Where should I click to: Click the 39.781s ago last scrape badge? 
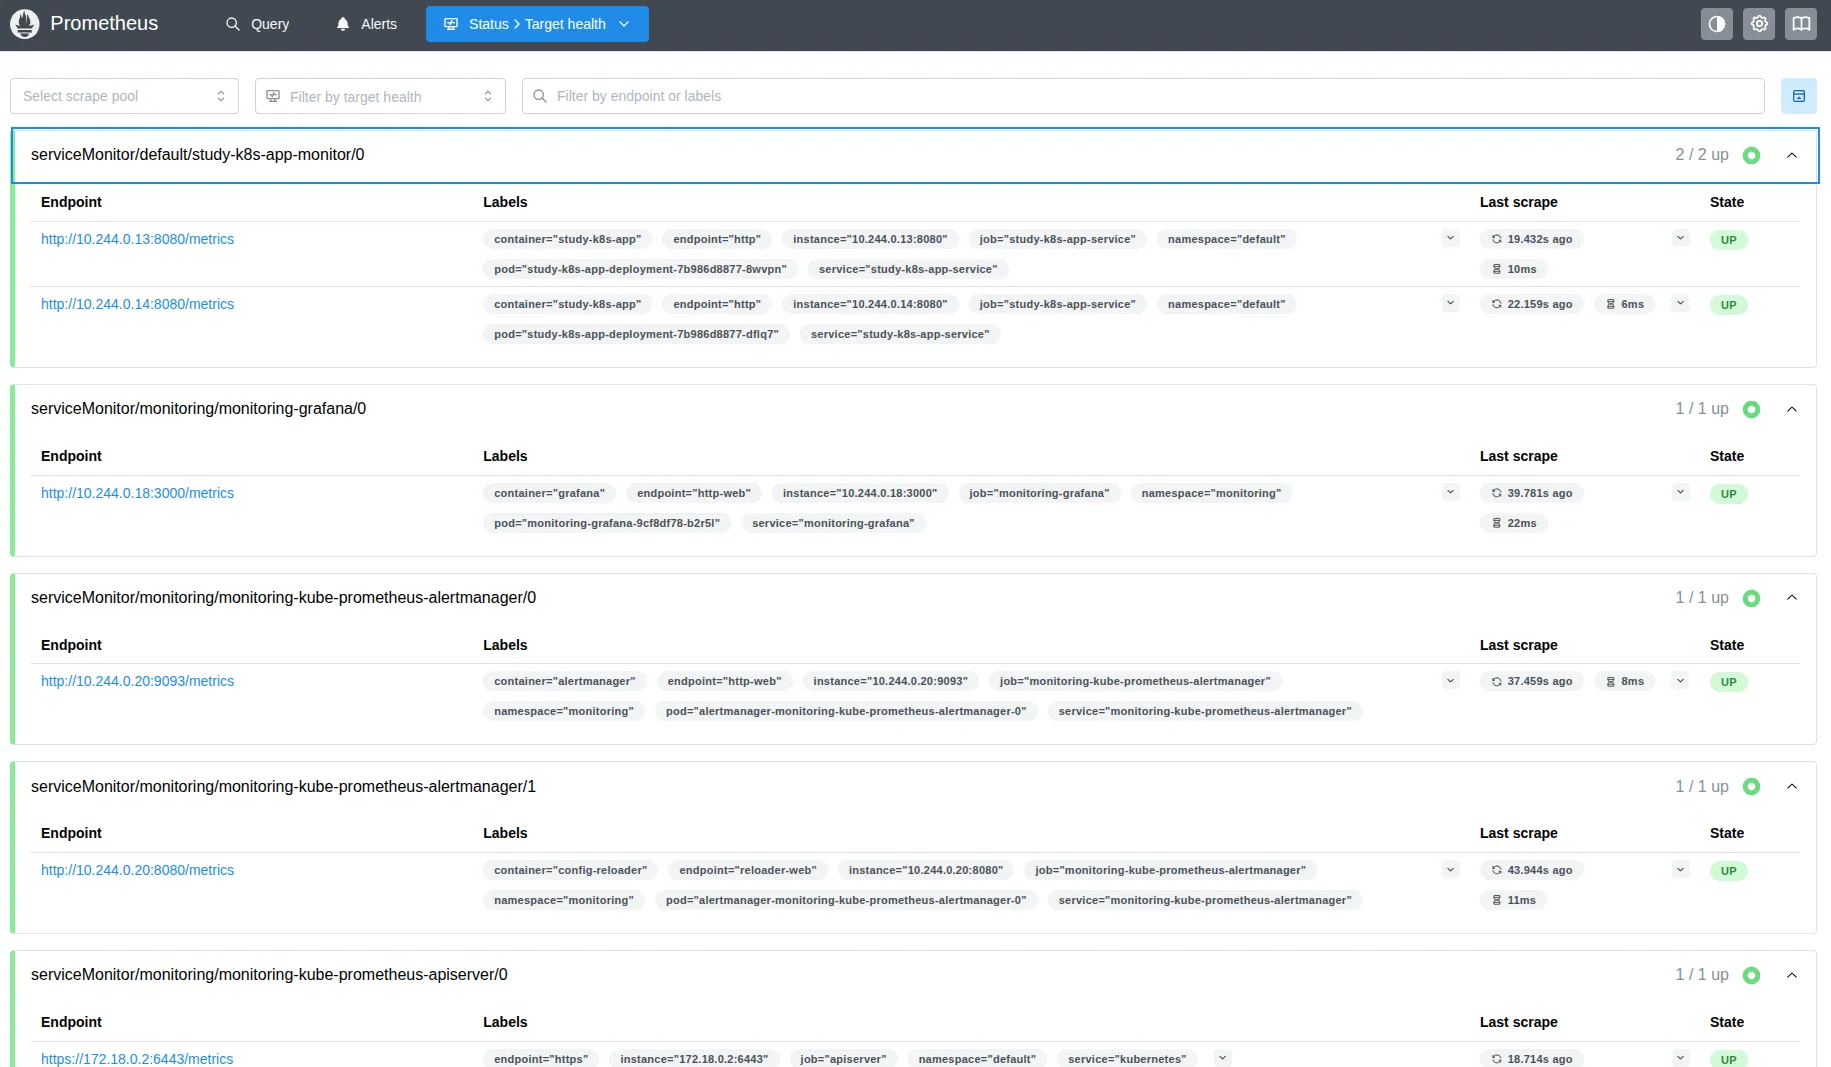click(x=1532, y=493)
